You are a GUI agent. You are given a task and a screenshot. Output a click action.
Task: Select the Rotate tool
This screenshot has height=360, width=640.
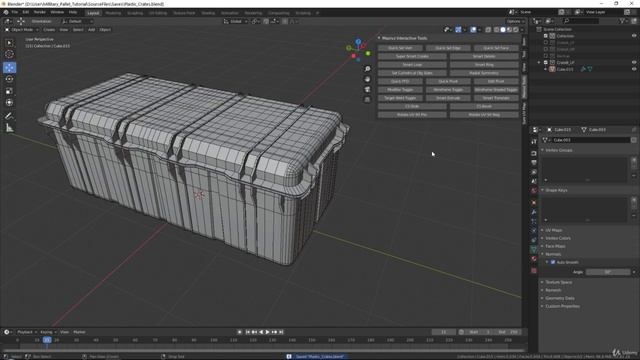[9, 79]
